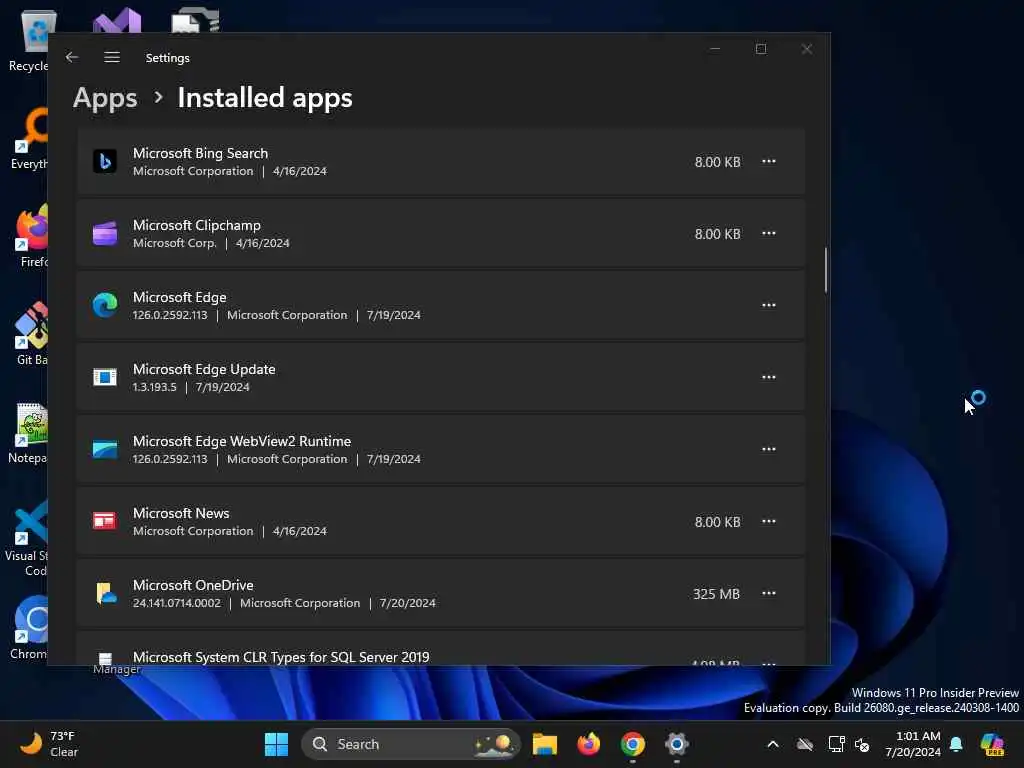Screen dimensions: 1024x768
Task: Open three-dot menu for Microsoft Edge
Action: pyautogui.click(x=769, y=305)
